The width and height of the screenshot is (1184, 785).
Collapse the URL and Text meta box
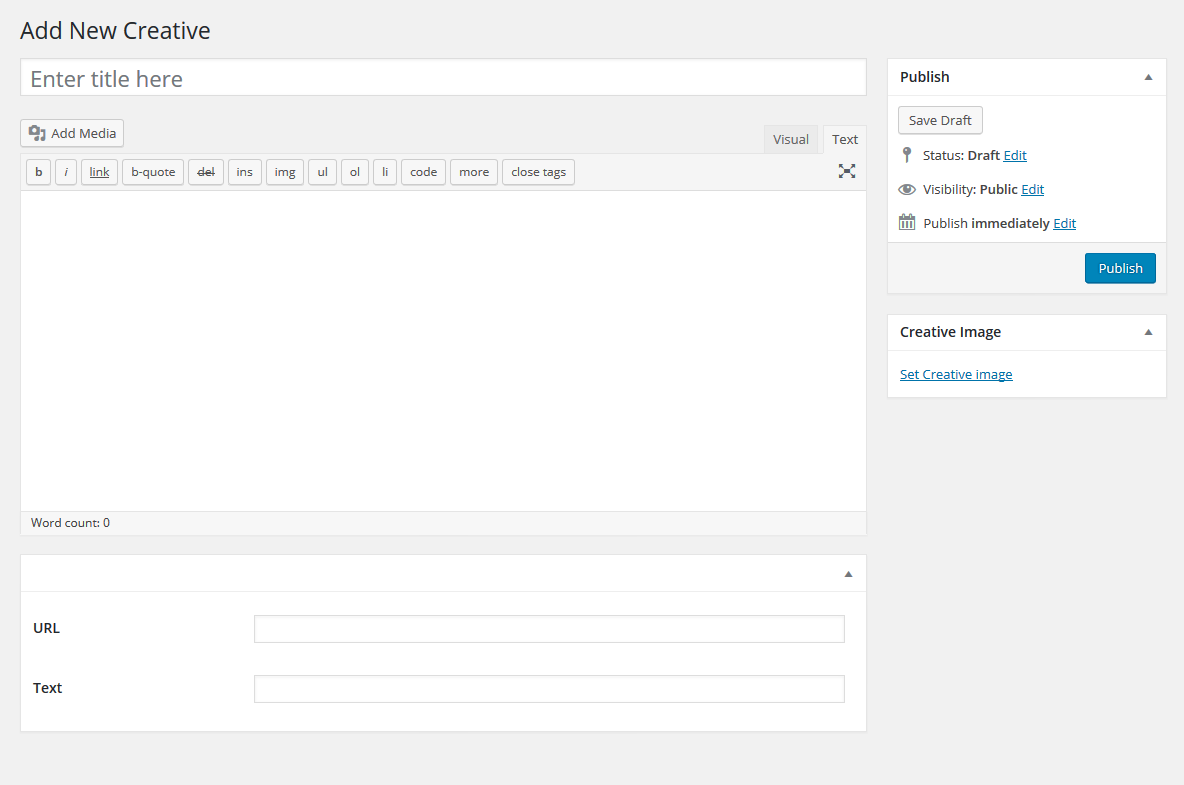848,574
